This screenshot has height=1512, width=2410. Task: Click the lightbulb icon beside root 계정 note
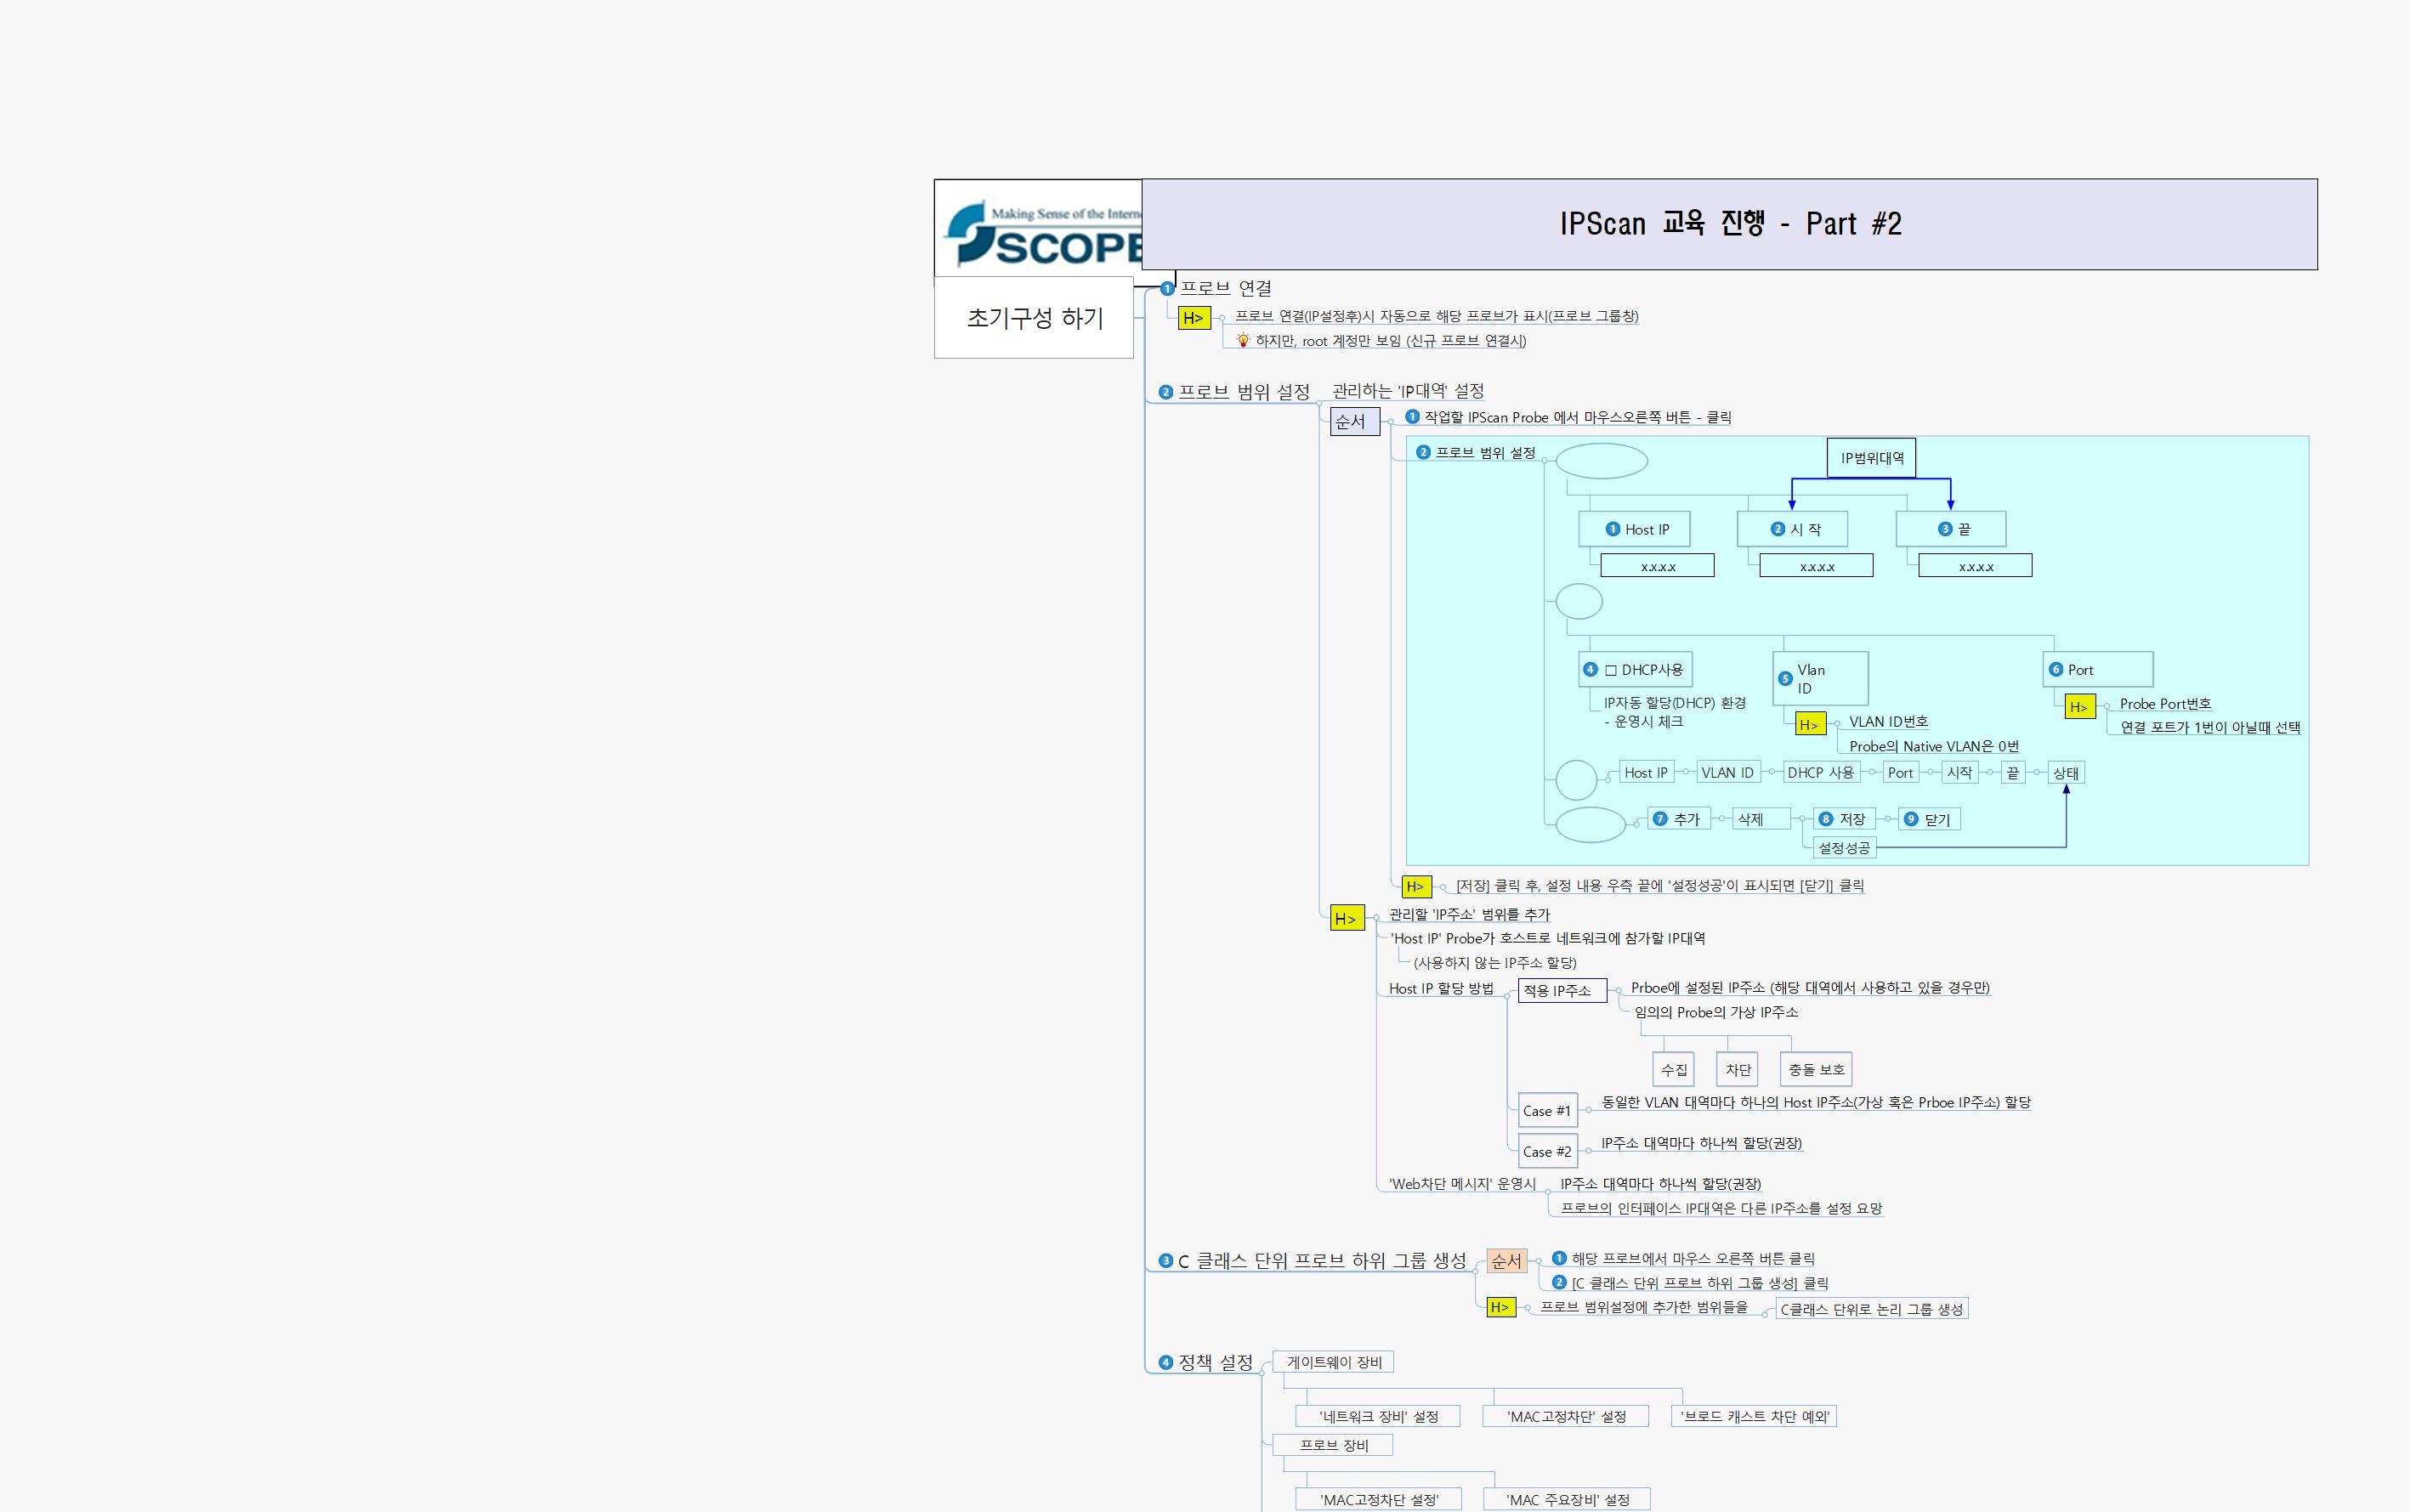[x=1243, y=341]
